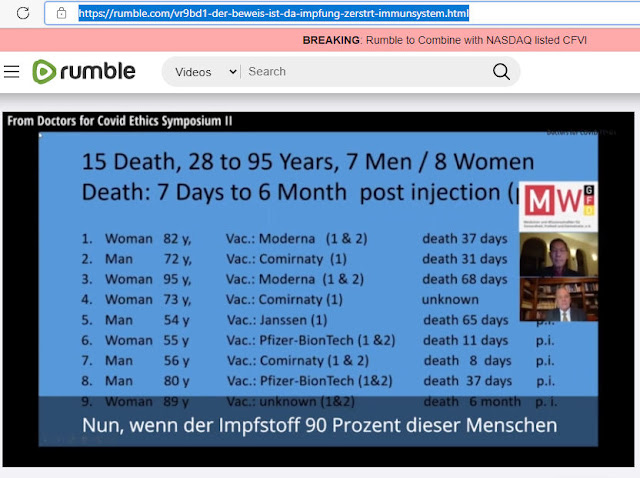Click the lower speaker webcam with bookshelf
640x478 pixels.
click(558, 299)
